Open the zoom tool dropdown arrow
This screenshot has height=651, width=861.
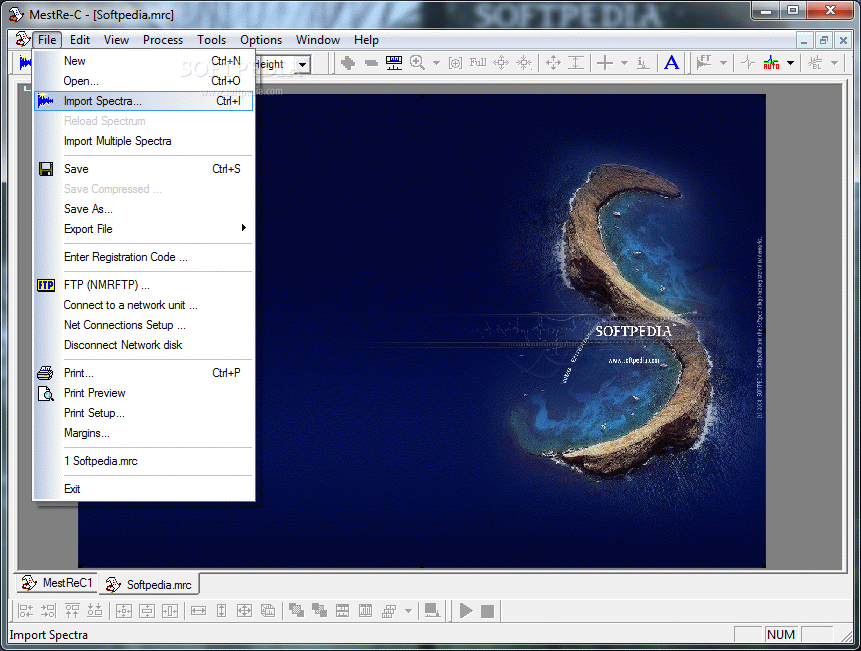click(437, 63)
